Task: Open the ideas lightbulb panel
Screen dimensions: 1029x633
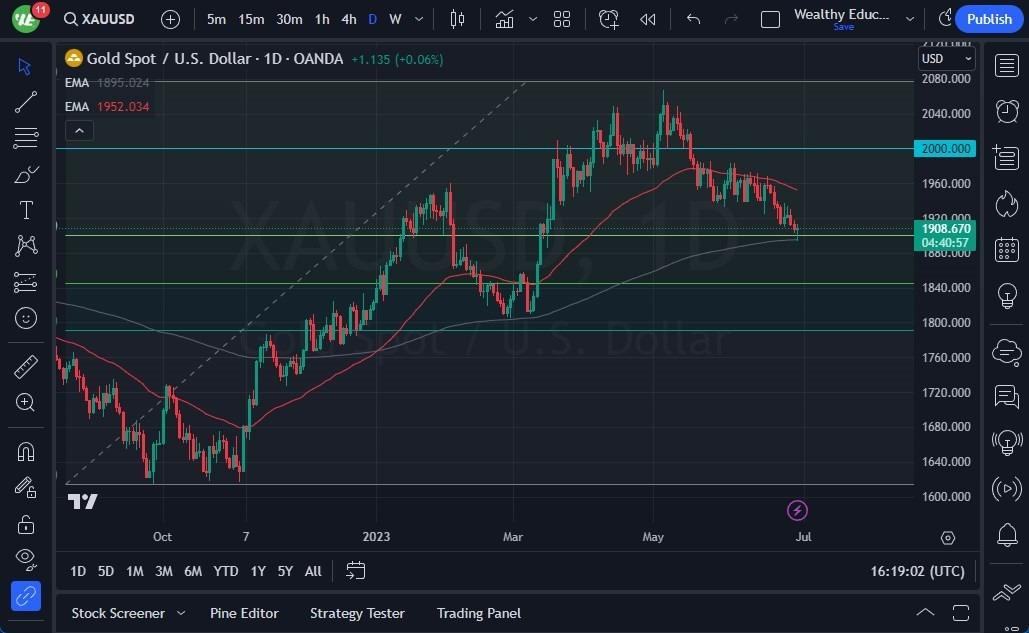Action: coord(1007,296)
